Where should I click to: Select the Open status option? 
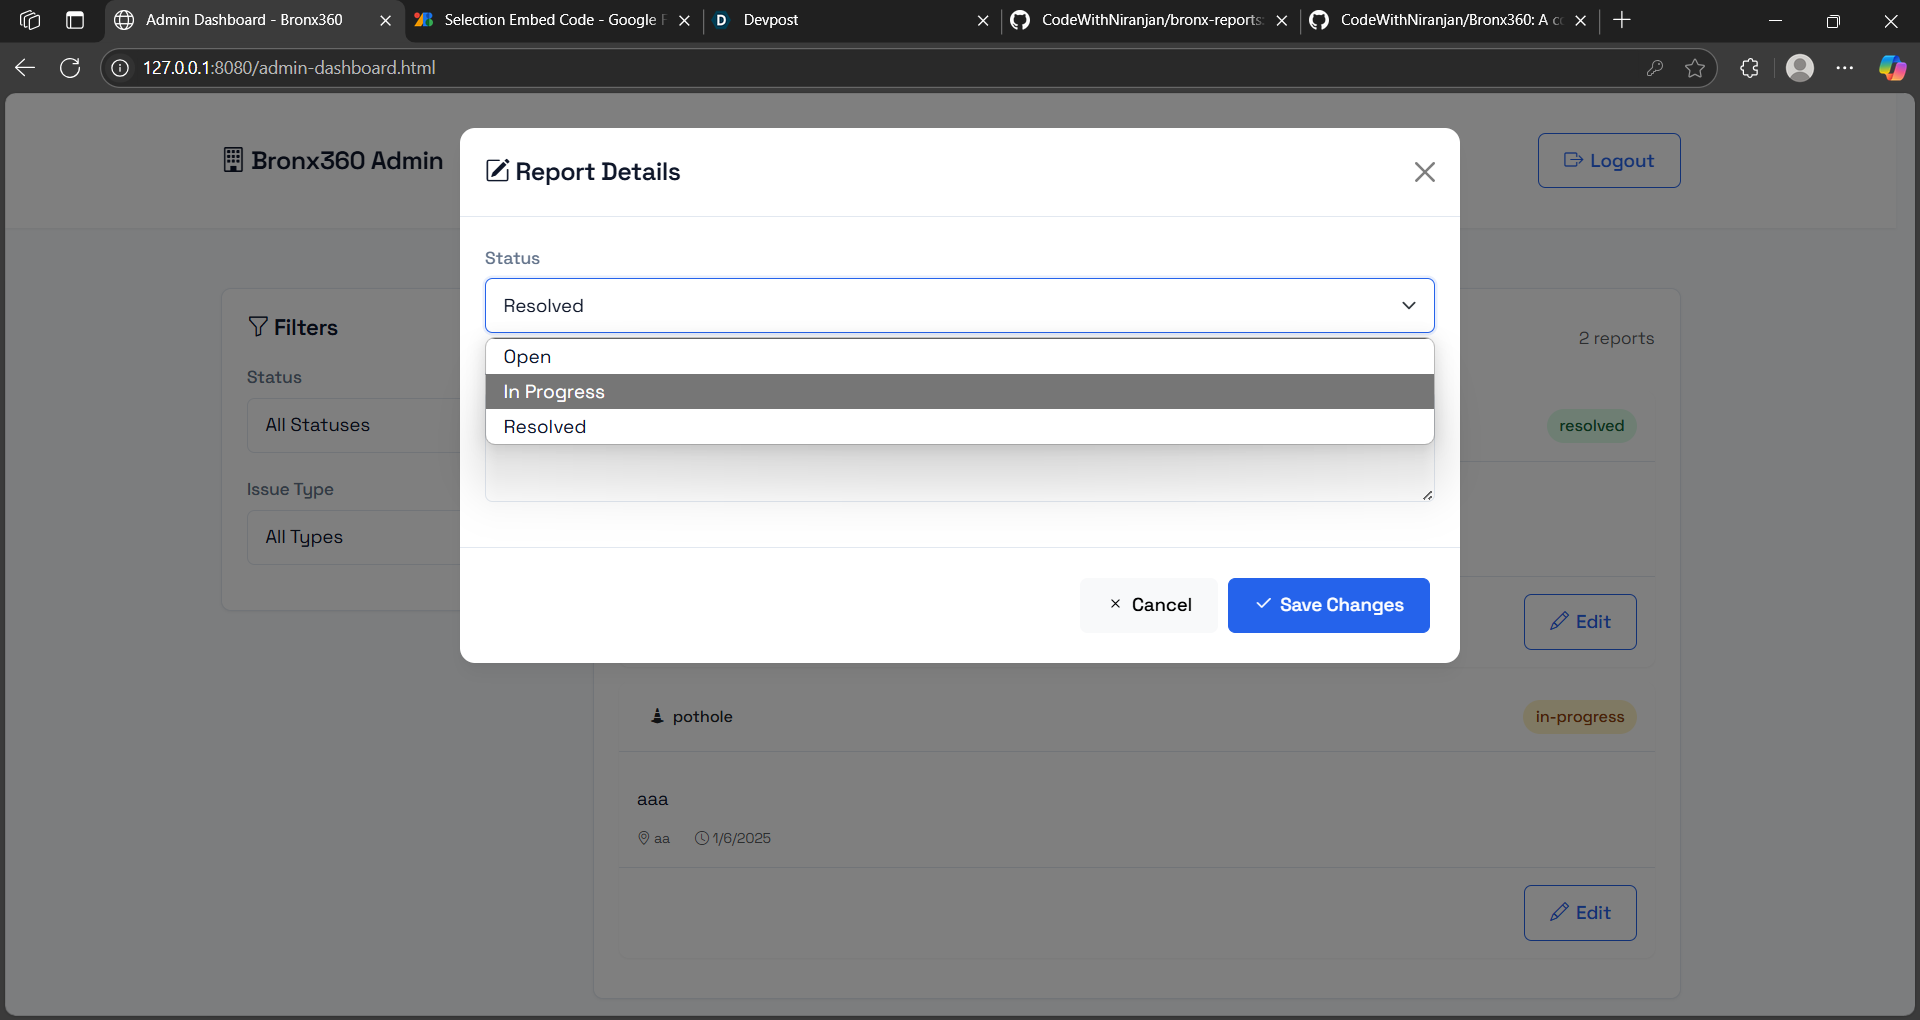(x=960, y=357)
